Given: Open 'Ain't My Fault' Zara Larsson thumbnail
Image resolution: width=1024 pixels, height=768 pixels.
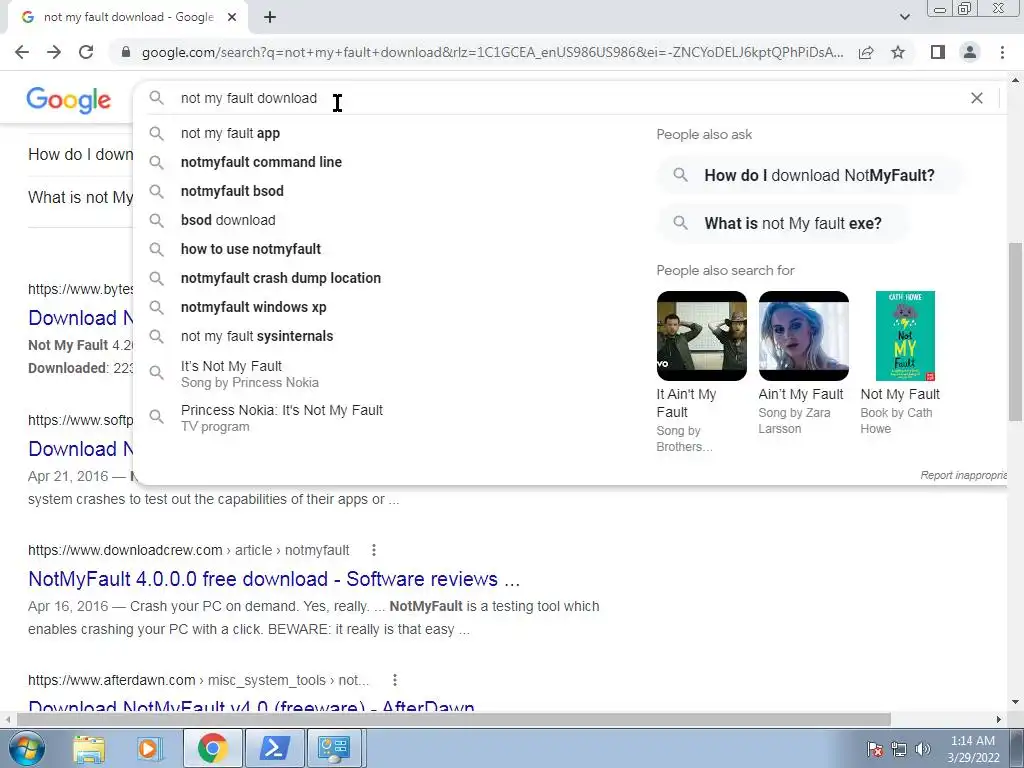Looking at the screenshot, I should 803,336.
